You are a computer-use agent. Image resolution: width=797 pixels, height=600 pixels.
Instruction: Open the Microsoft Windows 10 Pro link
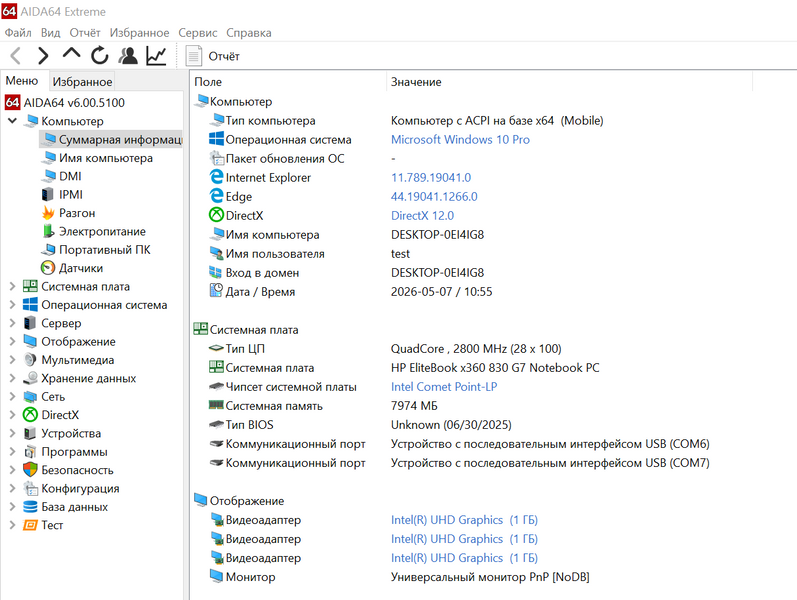pos(460,139)
